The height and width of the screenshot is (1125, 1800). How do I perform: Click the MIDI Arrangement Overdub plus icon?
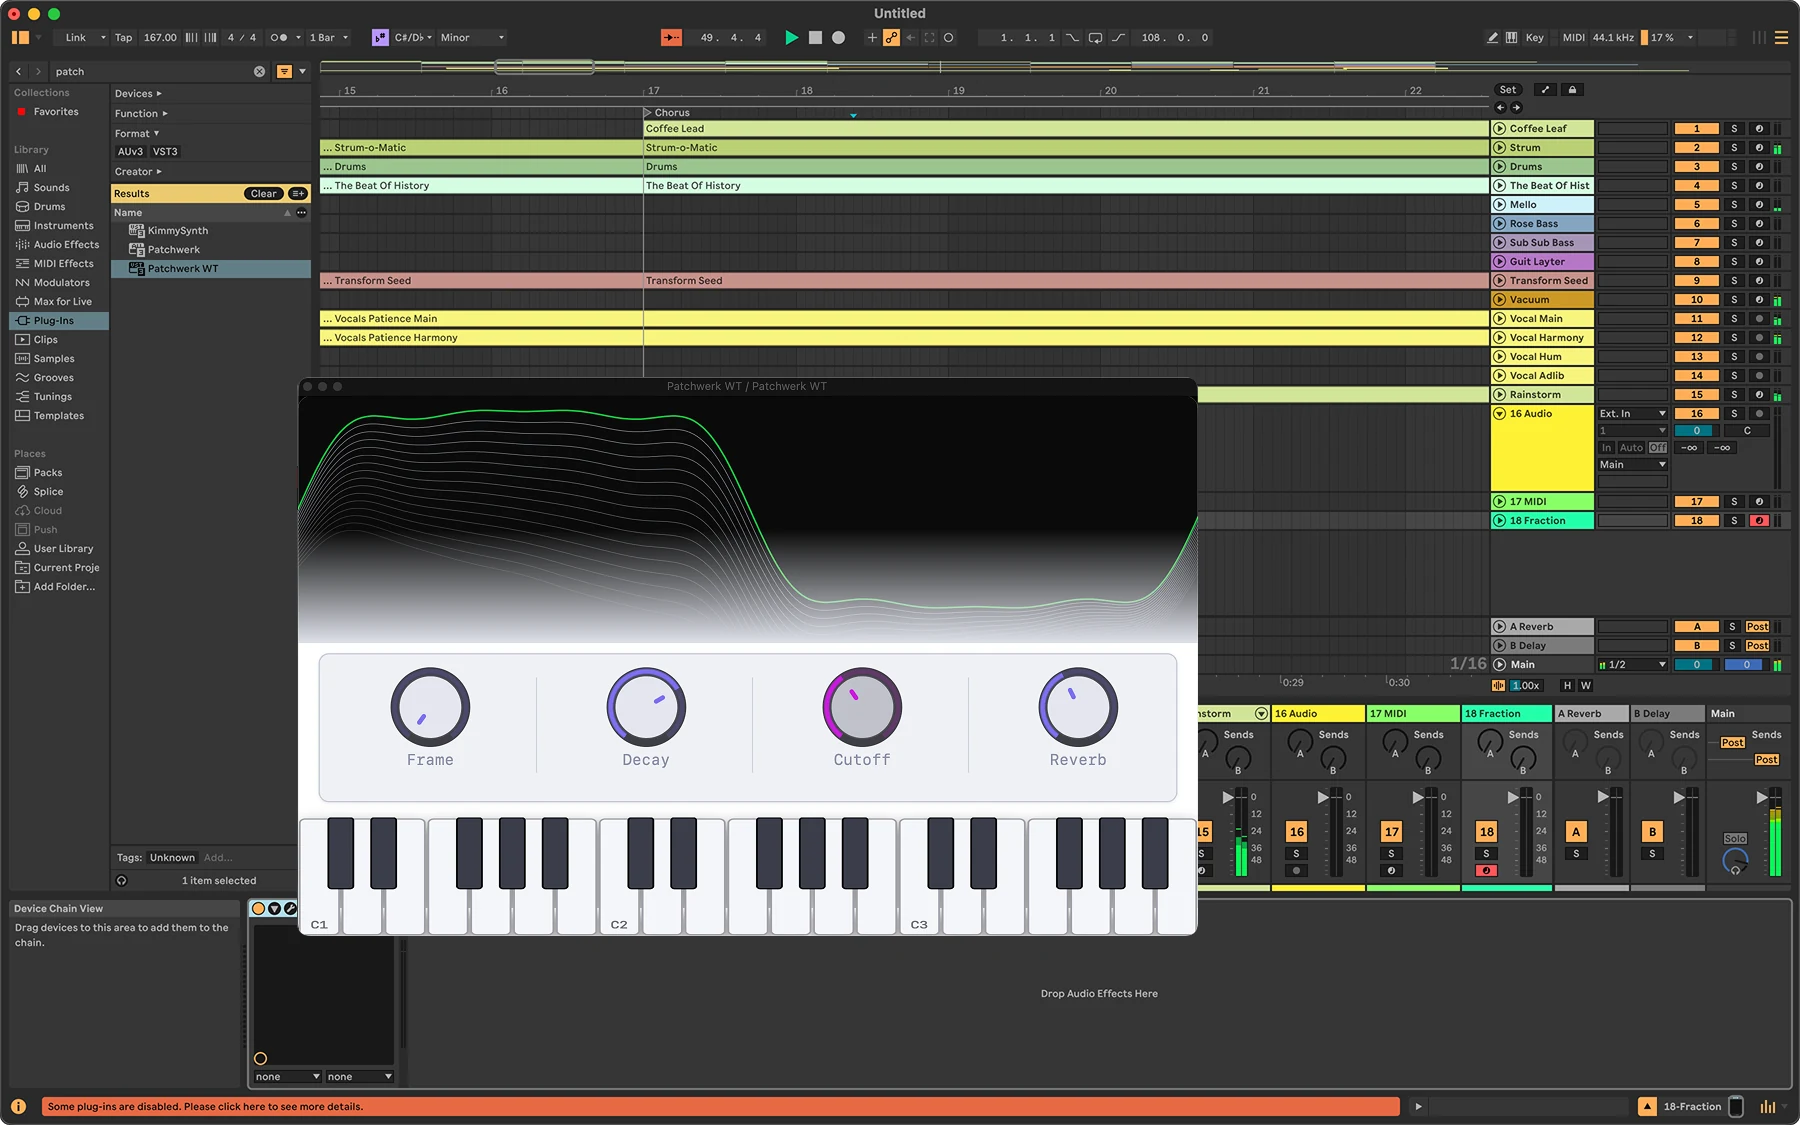click(x=871, y=38)
